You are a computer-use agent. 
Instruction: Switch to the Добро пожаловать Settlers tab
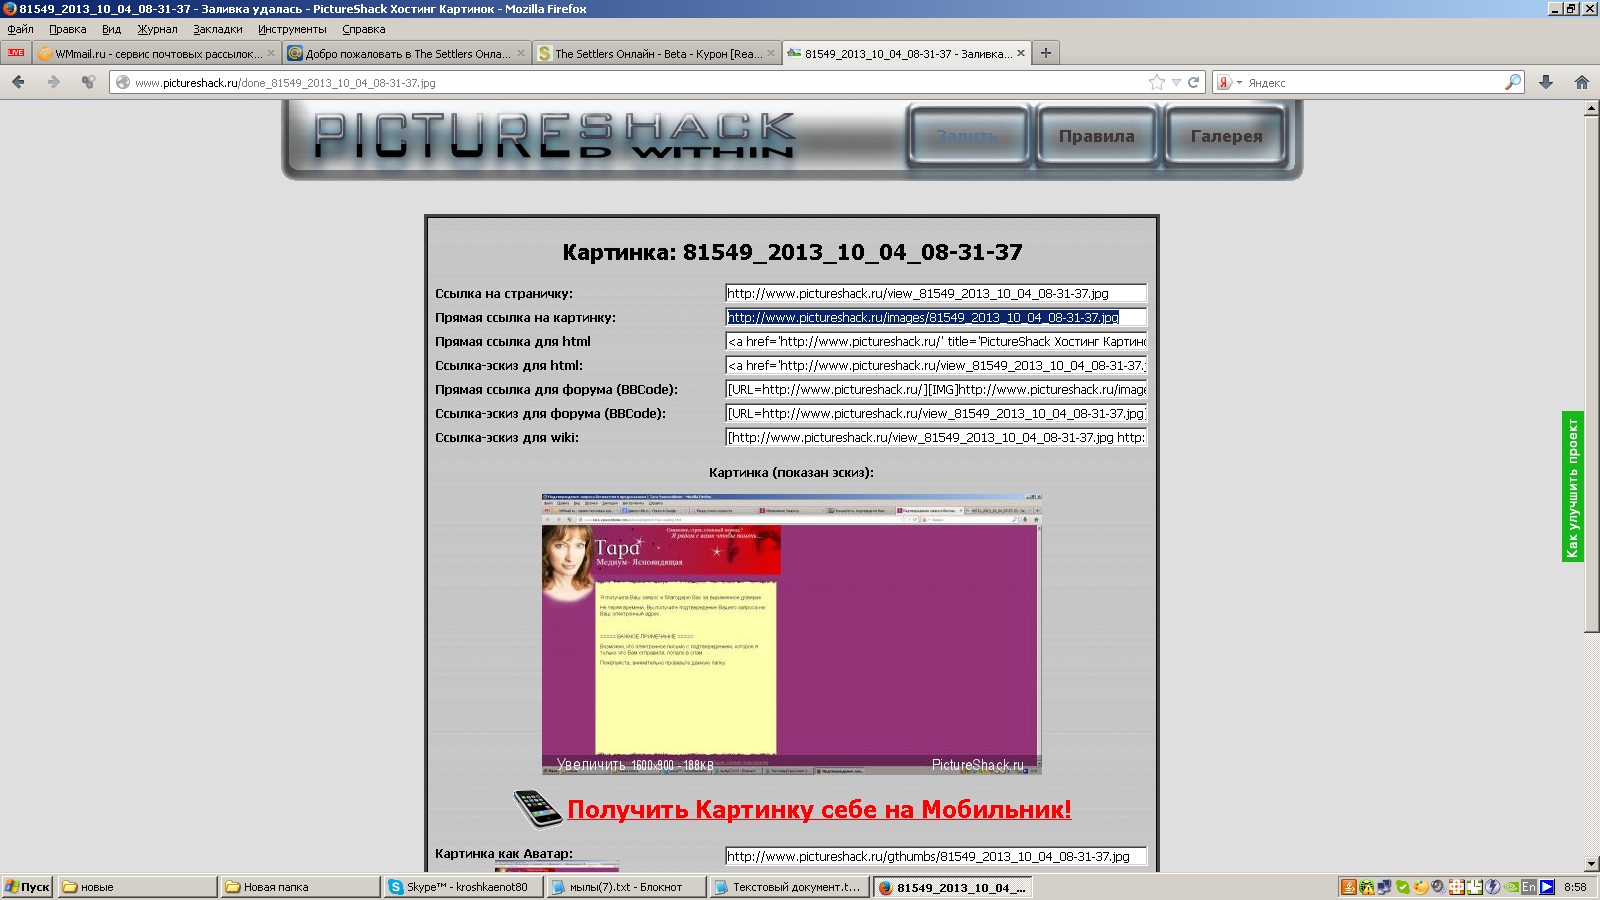tap(405, 53)
